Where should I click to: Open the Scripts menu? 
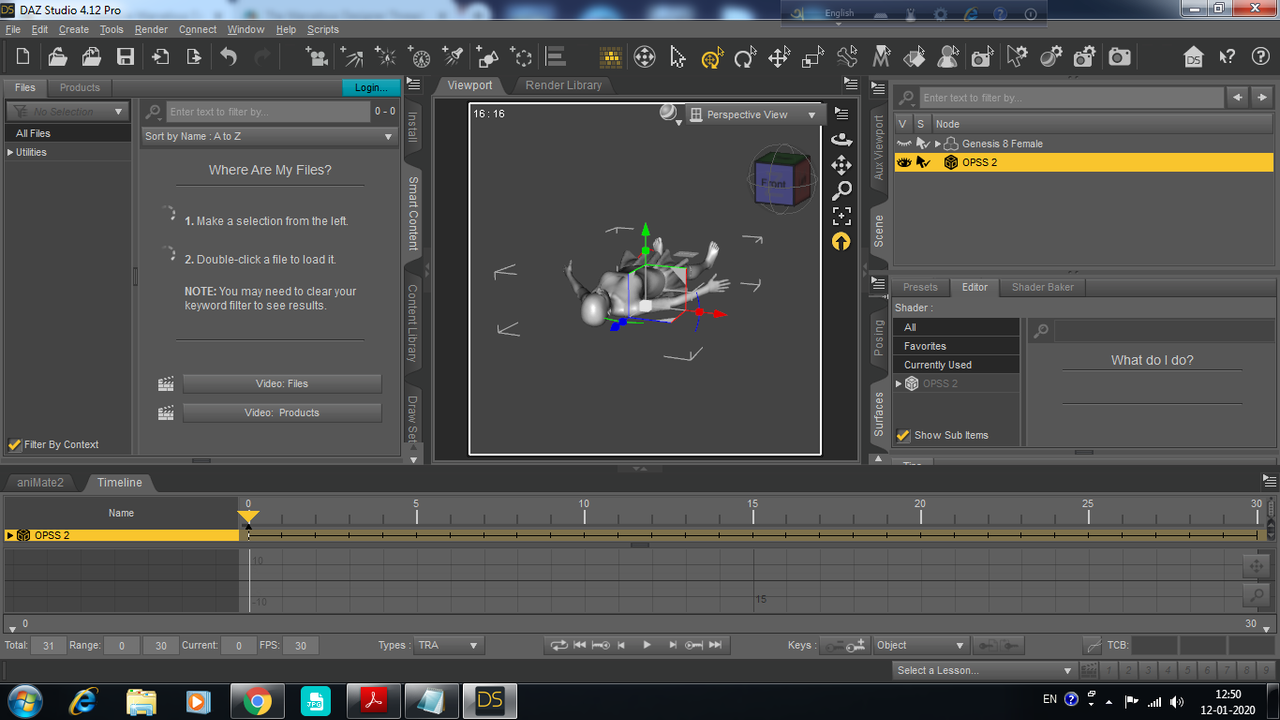323,29
